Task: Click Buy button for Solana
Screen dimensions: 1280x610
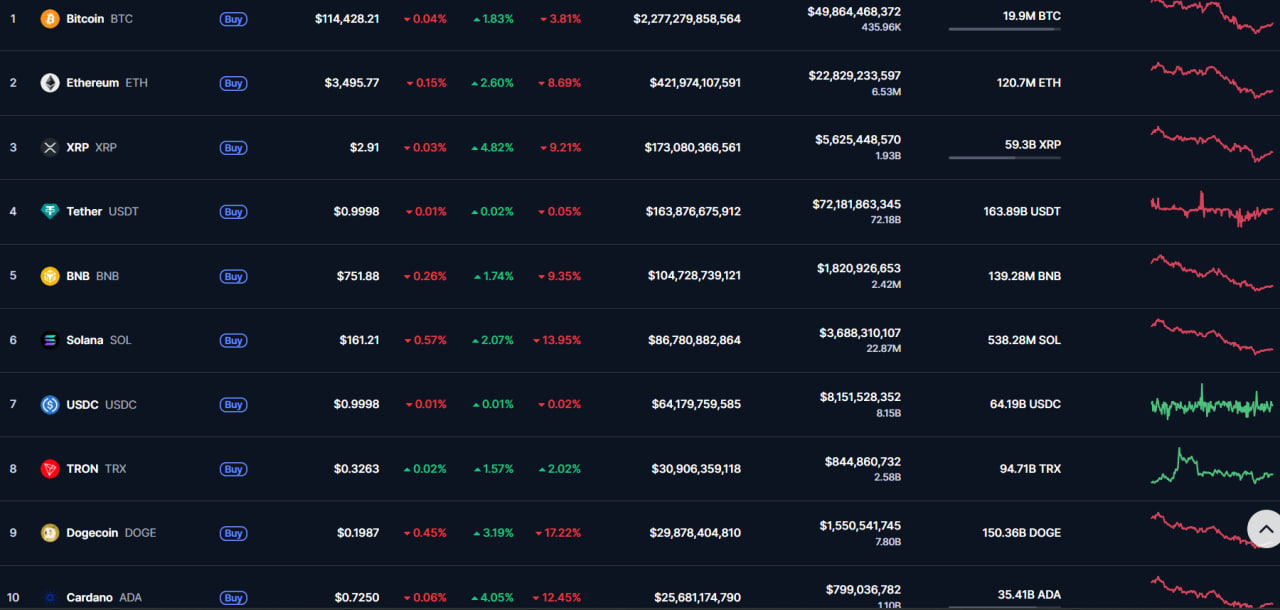Action: [234, 340]
